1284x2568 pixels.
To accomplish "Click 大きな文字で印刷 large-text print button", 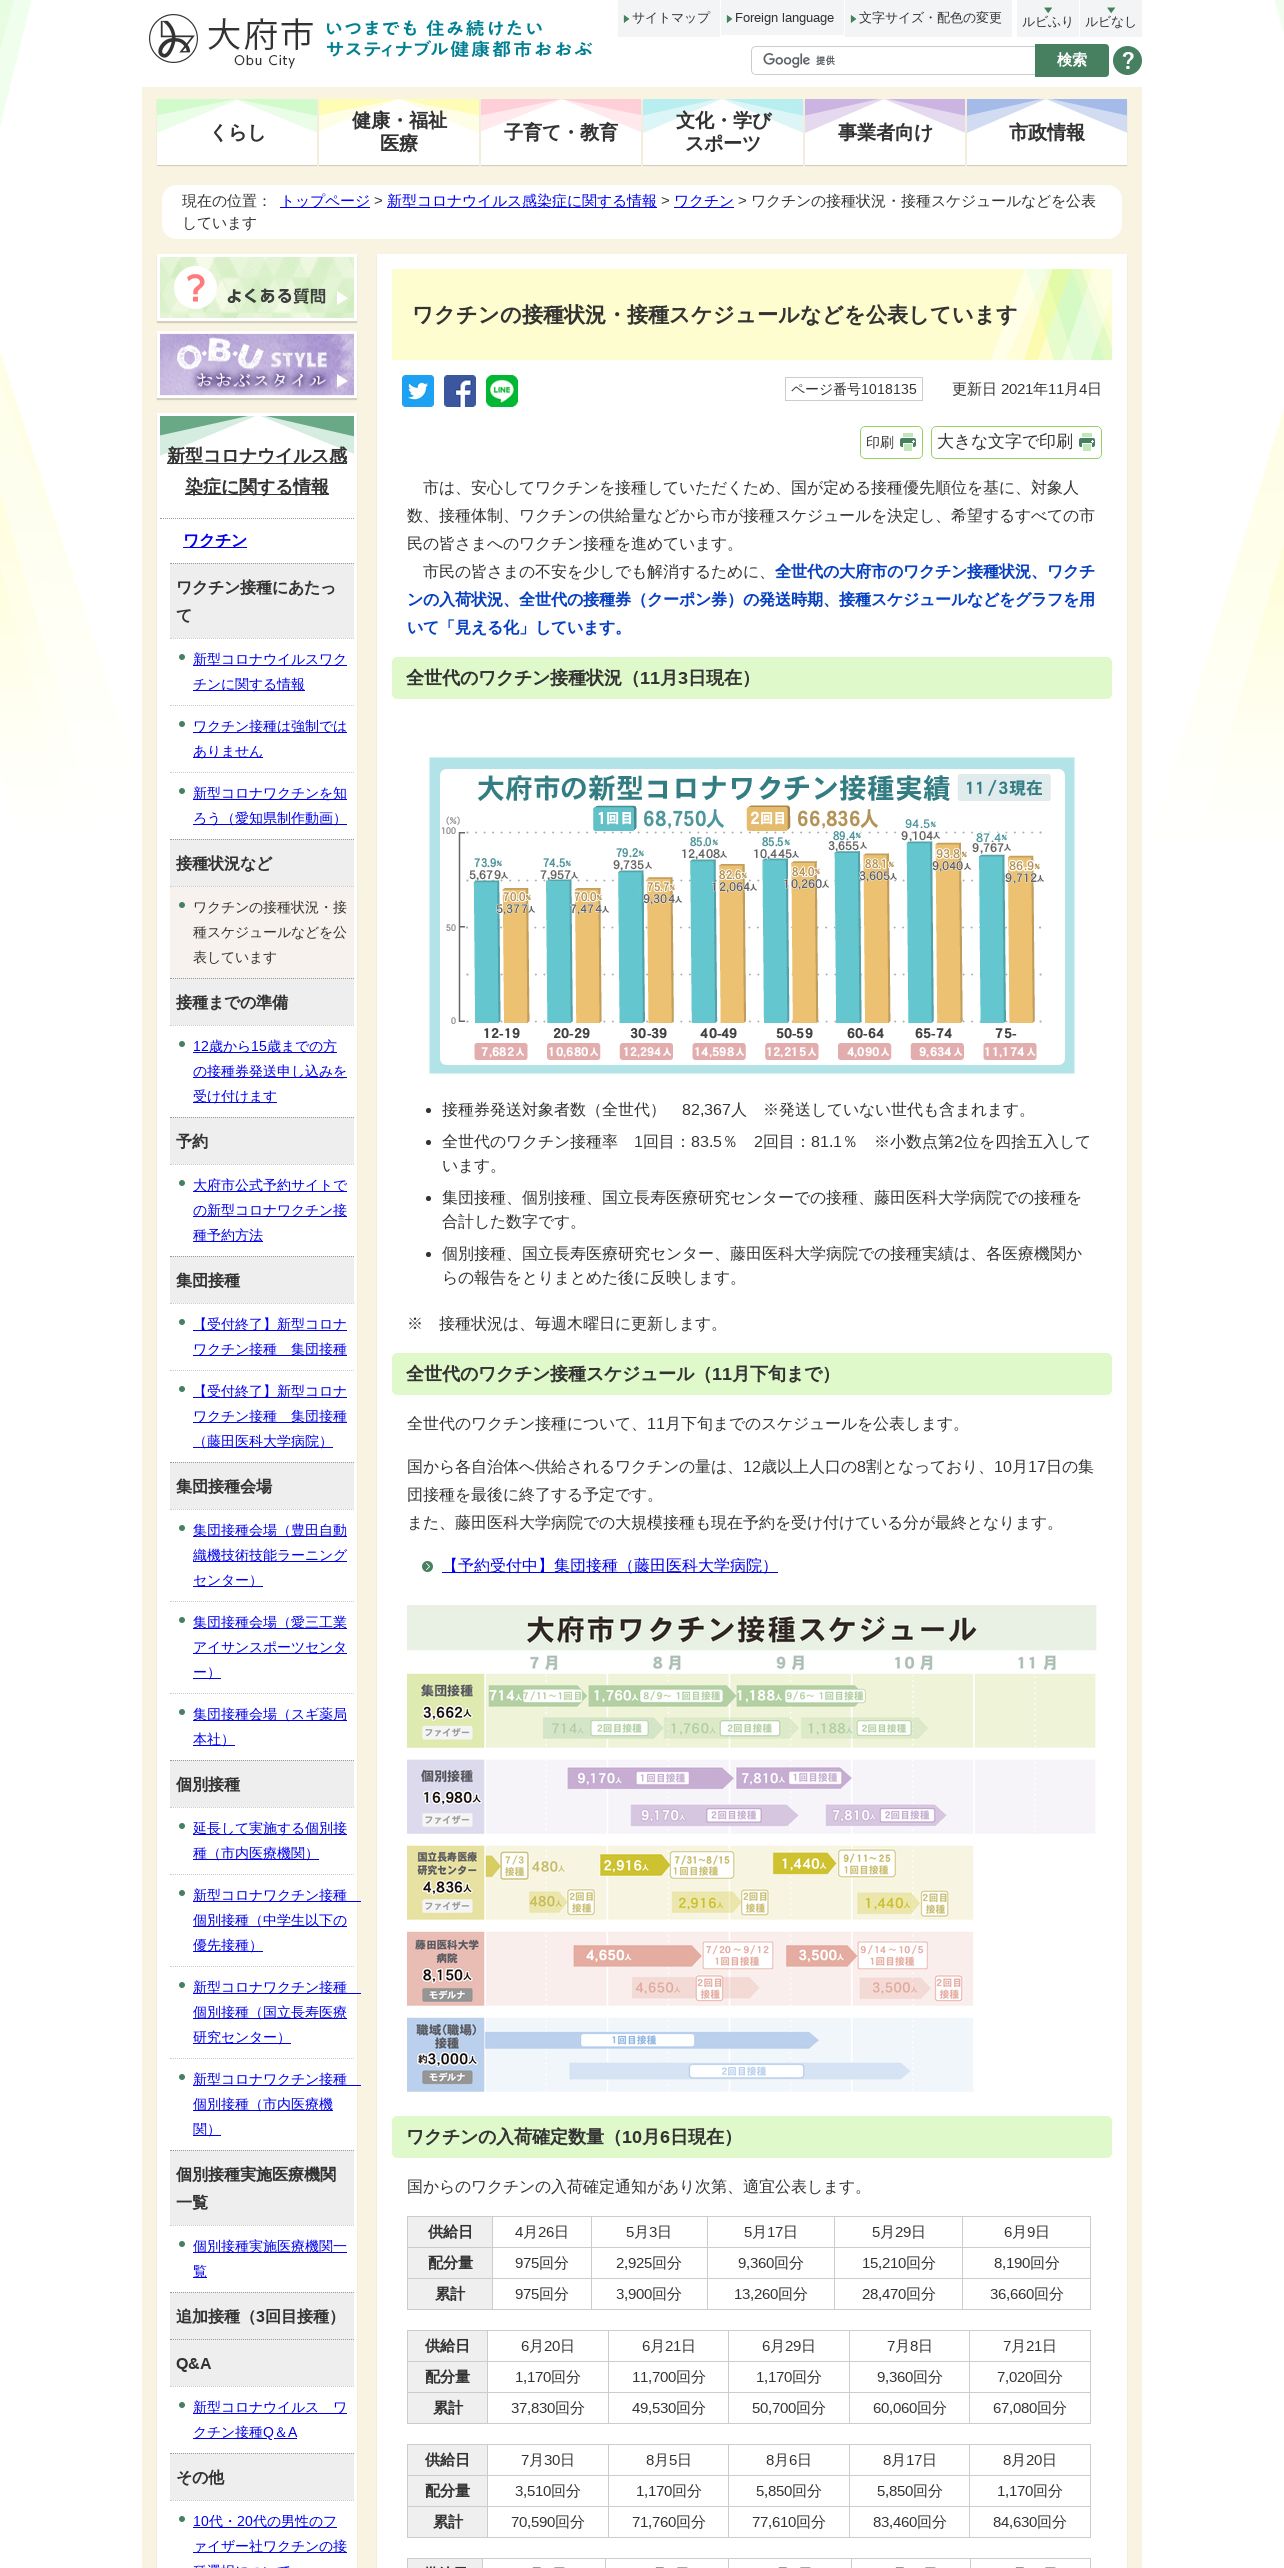I will 1016,442.
